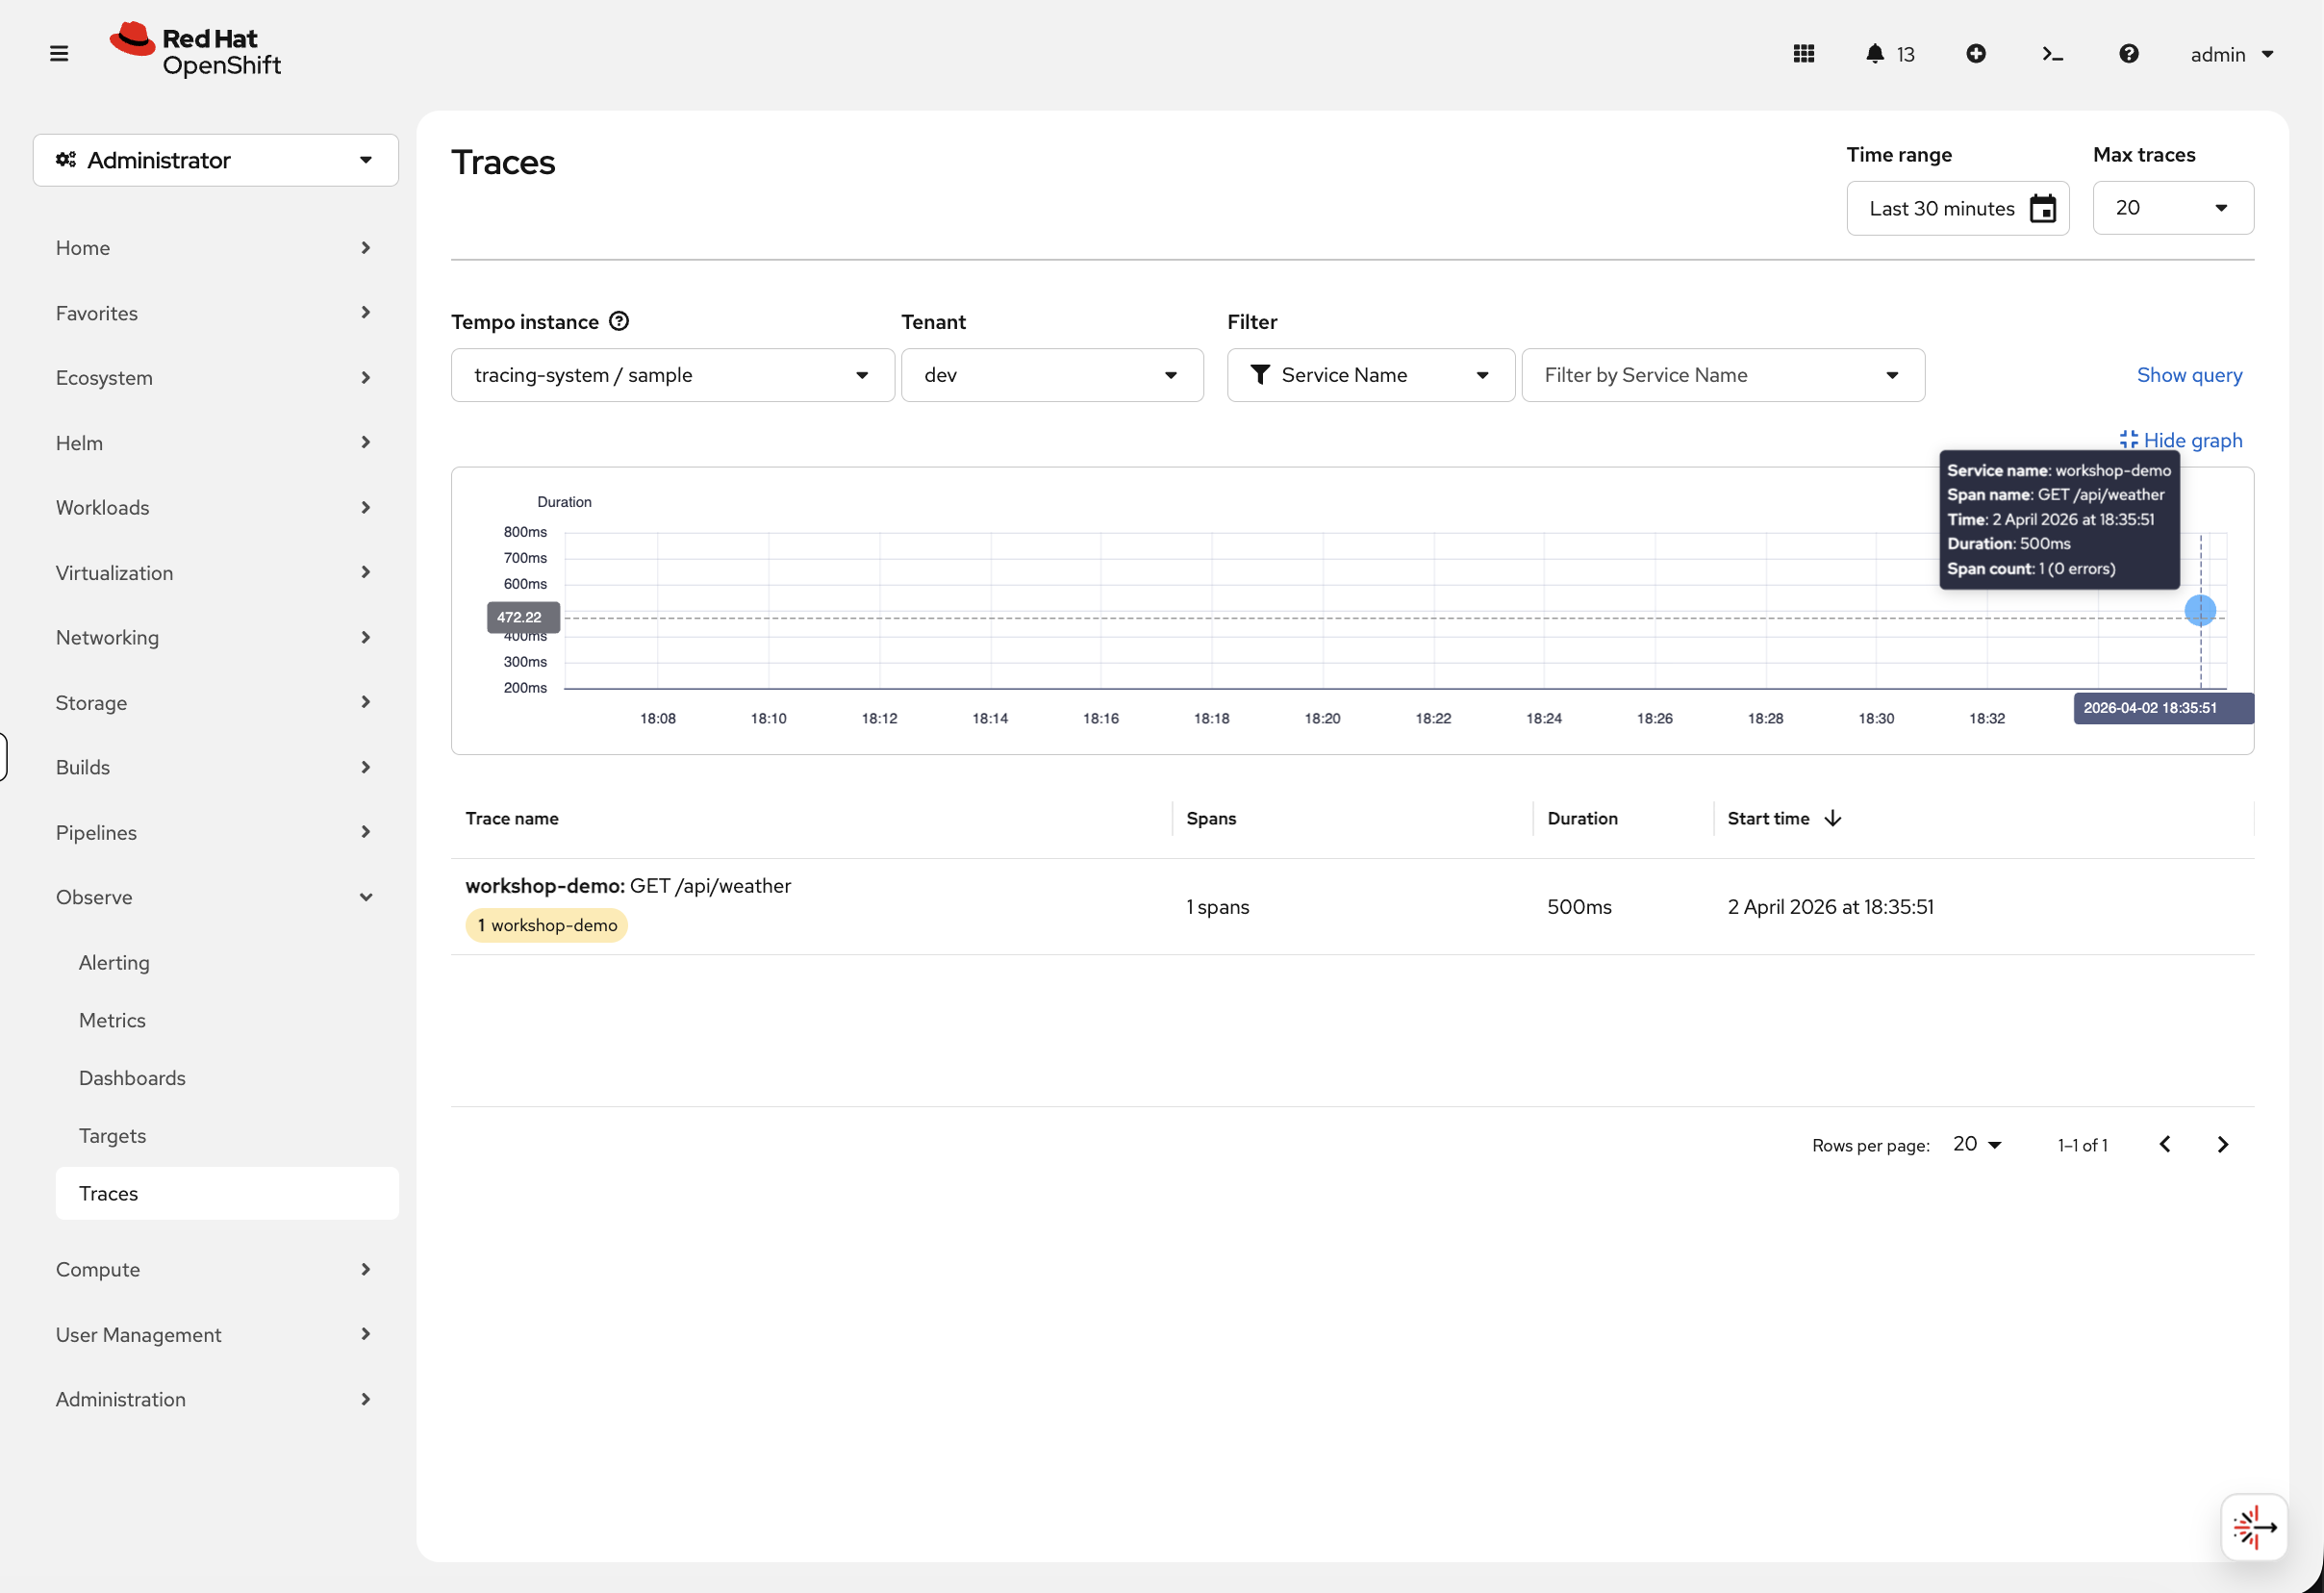Toggle Start time sort order arrow
This screenshot has width=2324, height=1593.
click(1833, 818)
